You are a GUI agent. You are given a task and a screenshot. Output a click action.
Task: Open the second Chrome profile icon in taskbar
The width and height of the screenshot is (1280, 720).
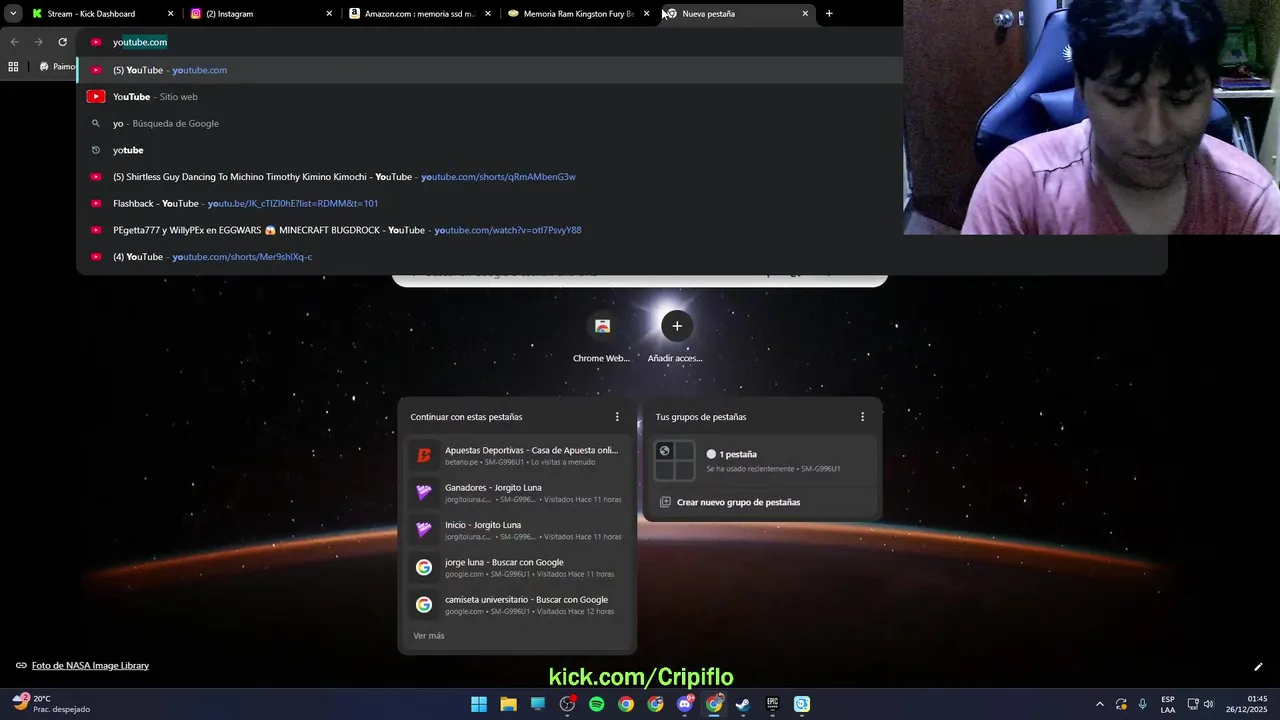click(x=655, y=704)
